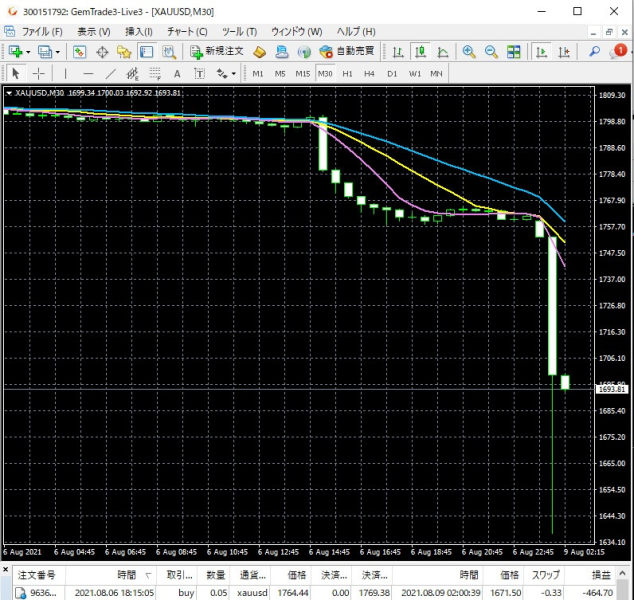Zoom in on the chart

tap(469, 52)
